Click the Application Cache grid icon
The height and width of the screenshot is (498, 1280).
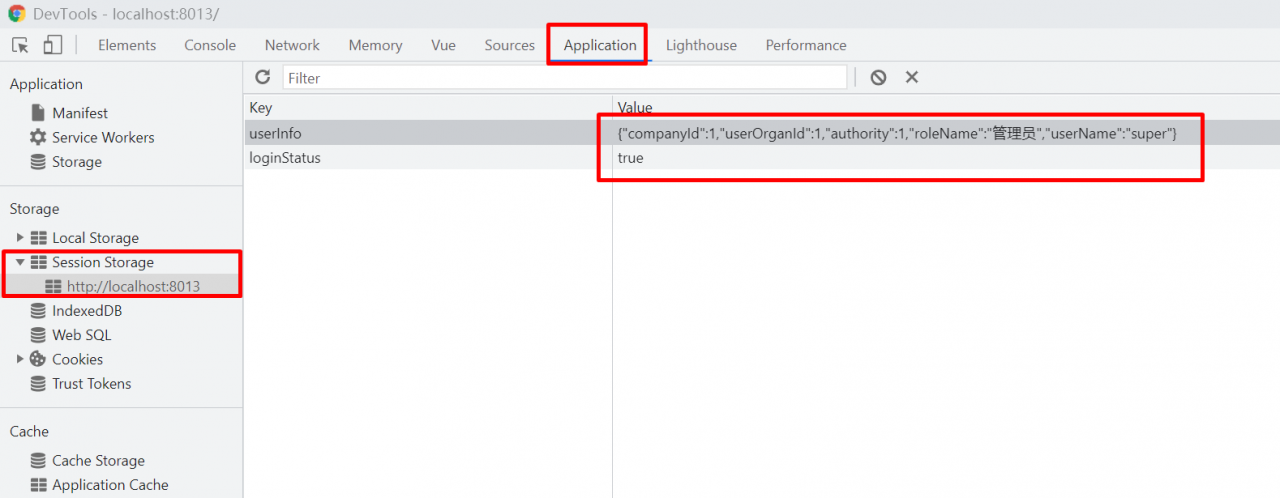click(x=39, y=485)
